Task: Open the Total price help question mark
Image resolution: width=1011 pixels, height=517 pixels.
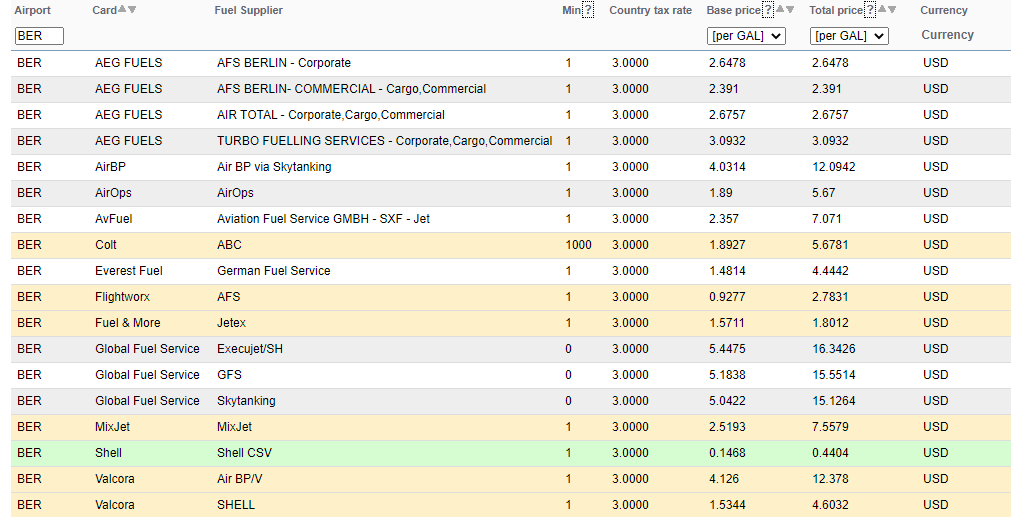Action: coord(870,10)
